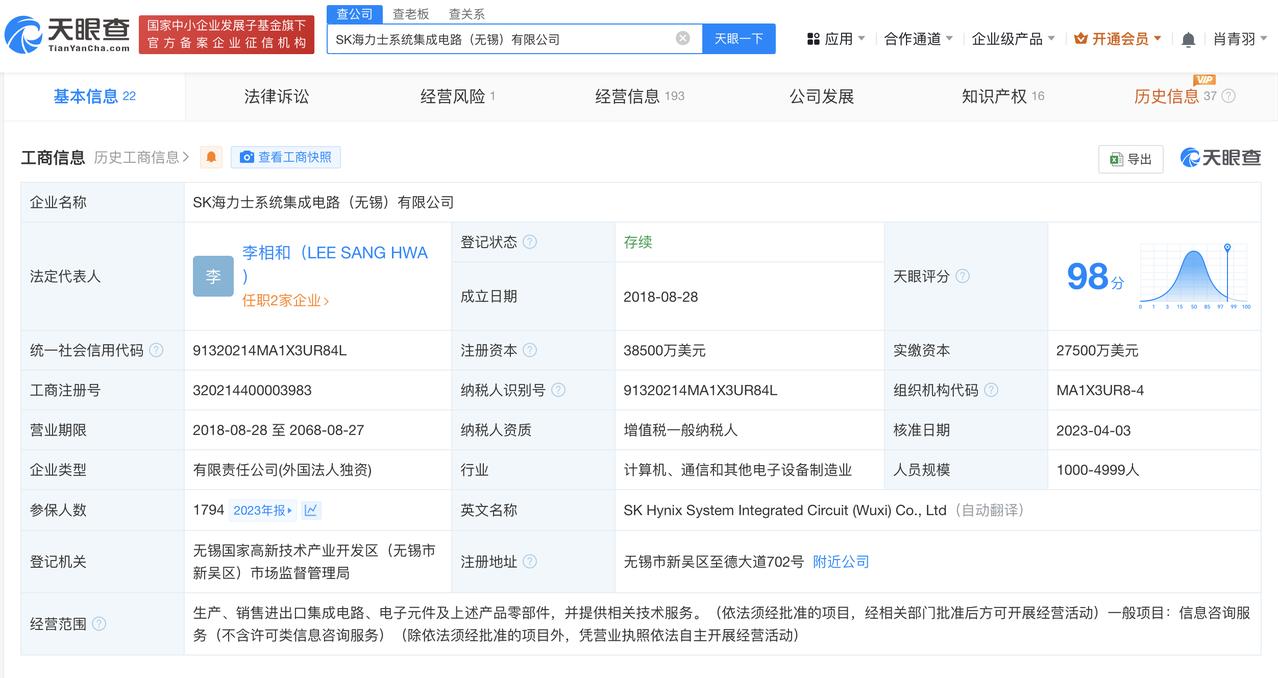Click the TianYanCha logo in header

[x=68, y=35]
